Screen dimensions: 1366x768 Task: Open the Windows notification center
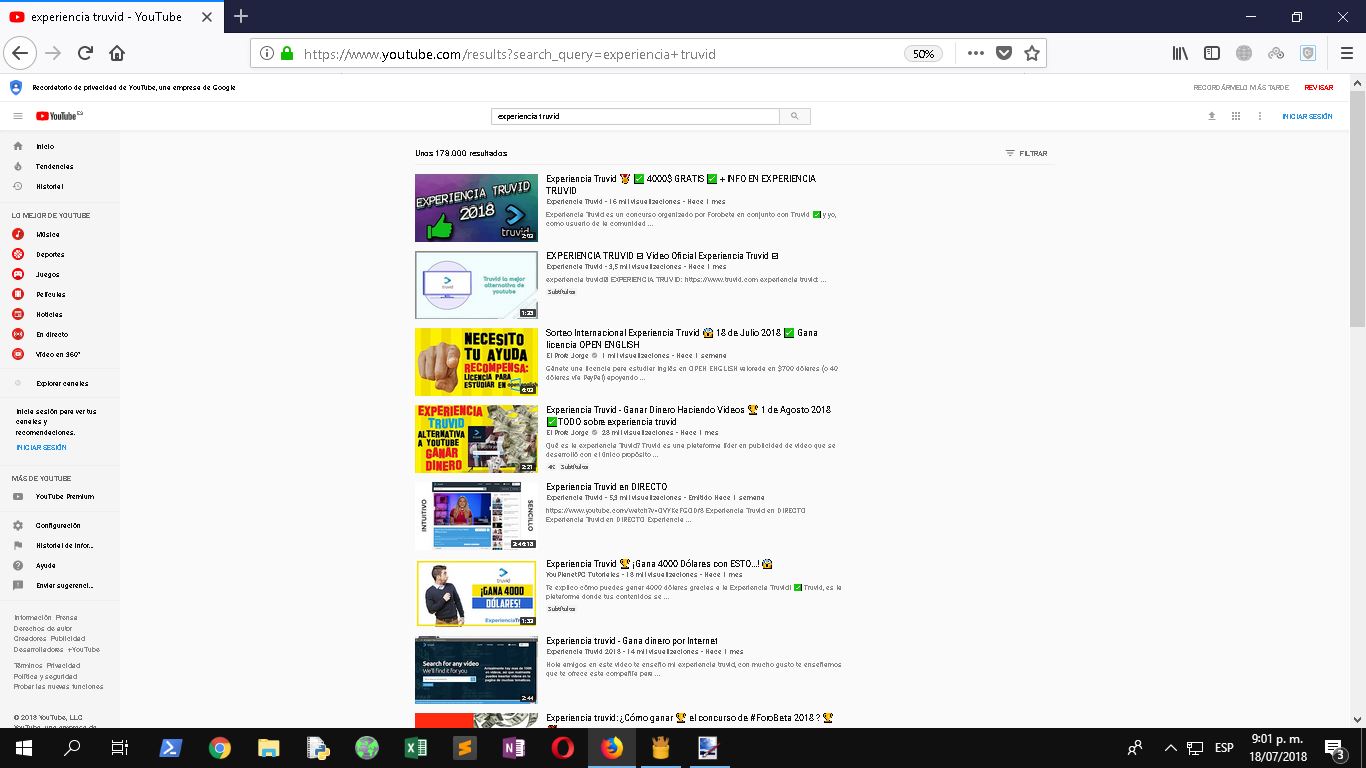click(x=1334, y=748)
